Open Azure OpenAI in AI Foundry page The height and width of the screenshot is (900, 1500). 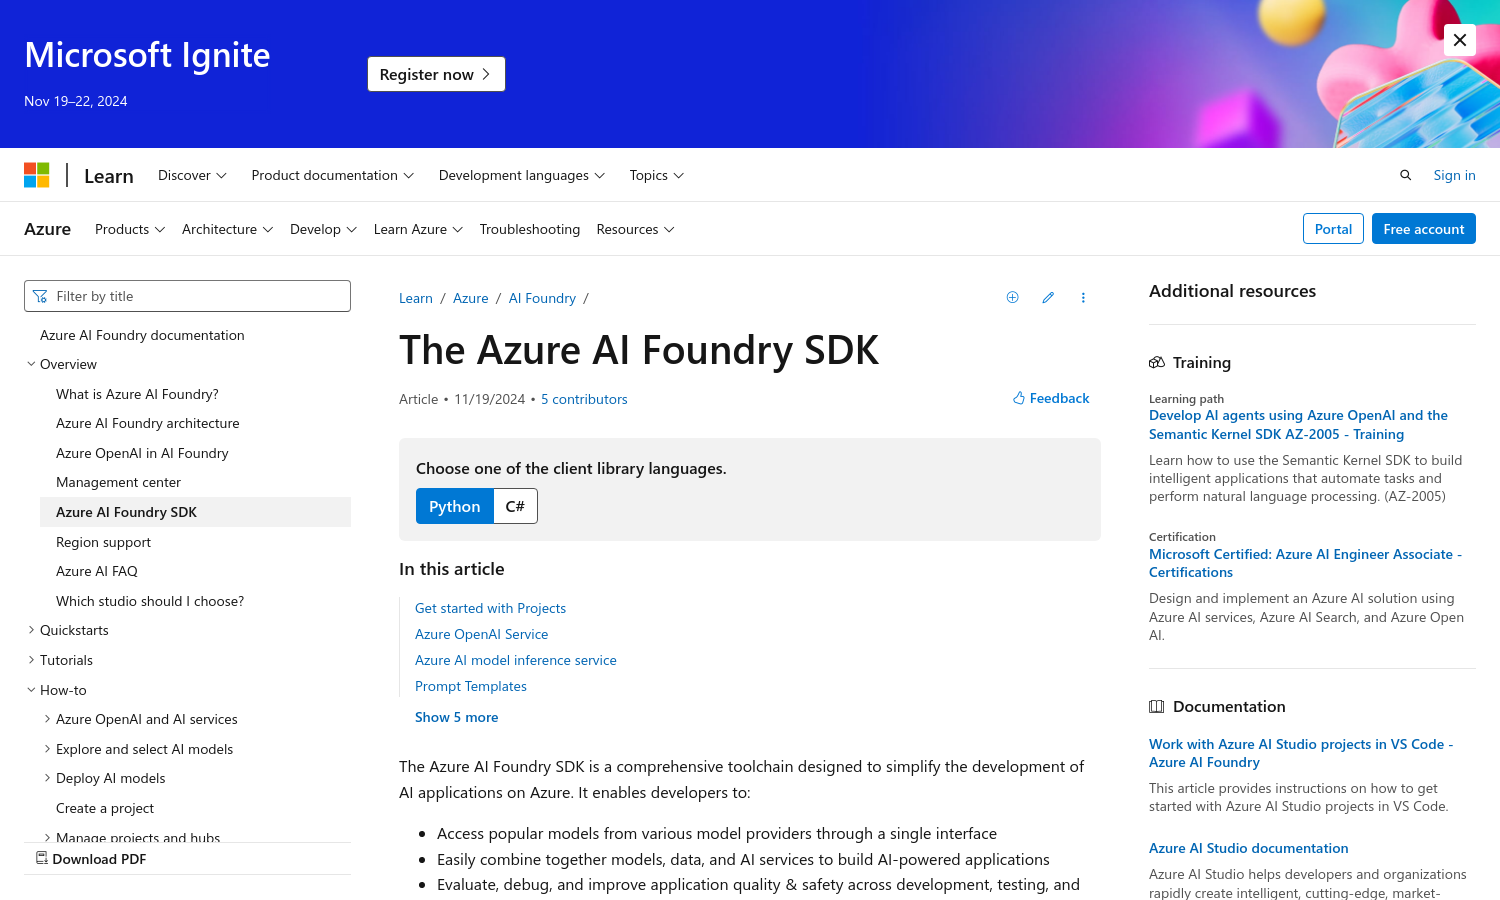tap(142, 453)
